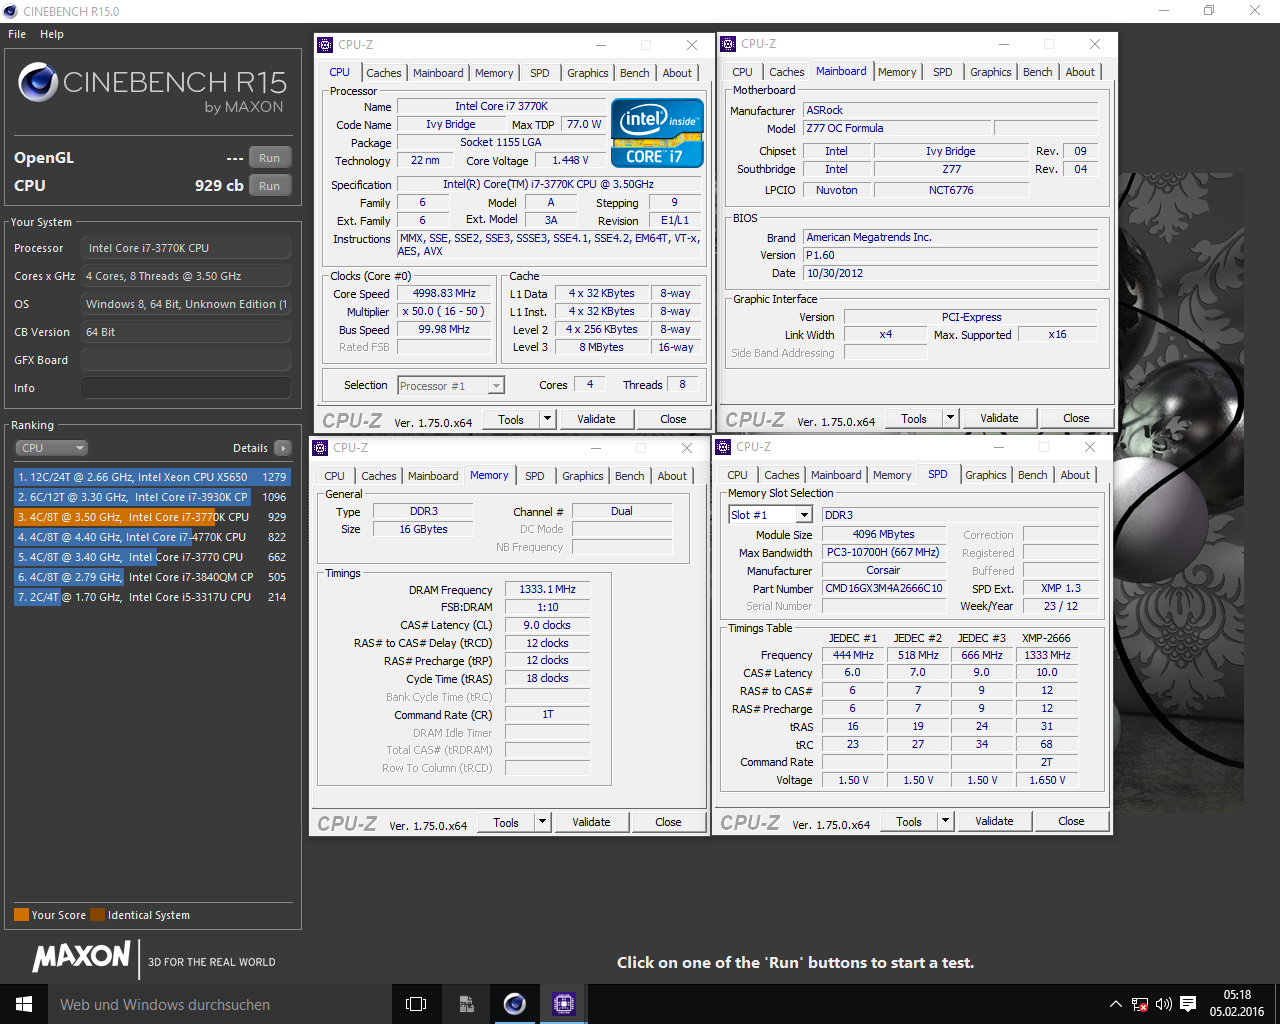Open Ranking Details arrow button
This screenshot has height=1024, width=1280.
coord(283,448)
